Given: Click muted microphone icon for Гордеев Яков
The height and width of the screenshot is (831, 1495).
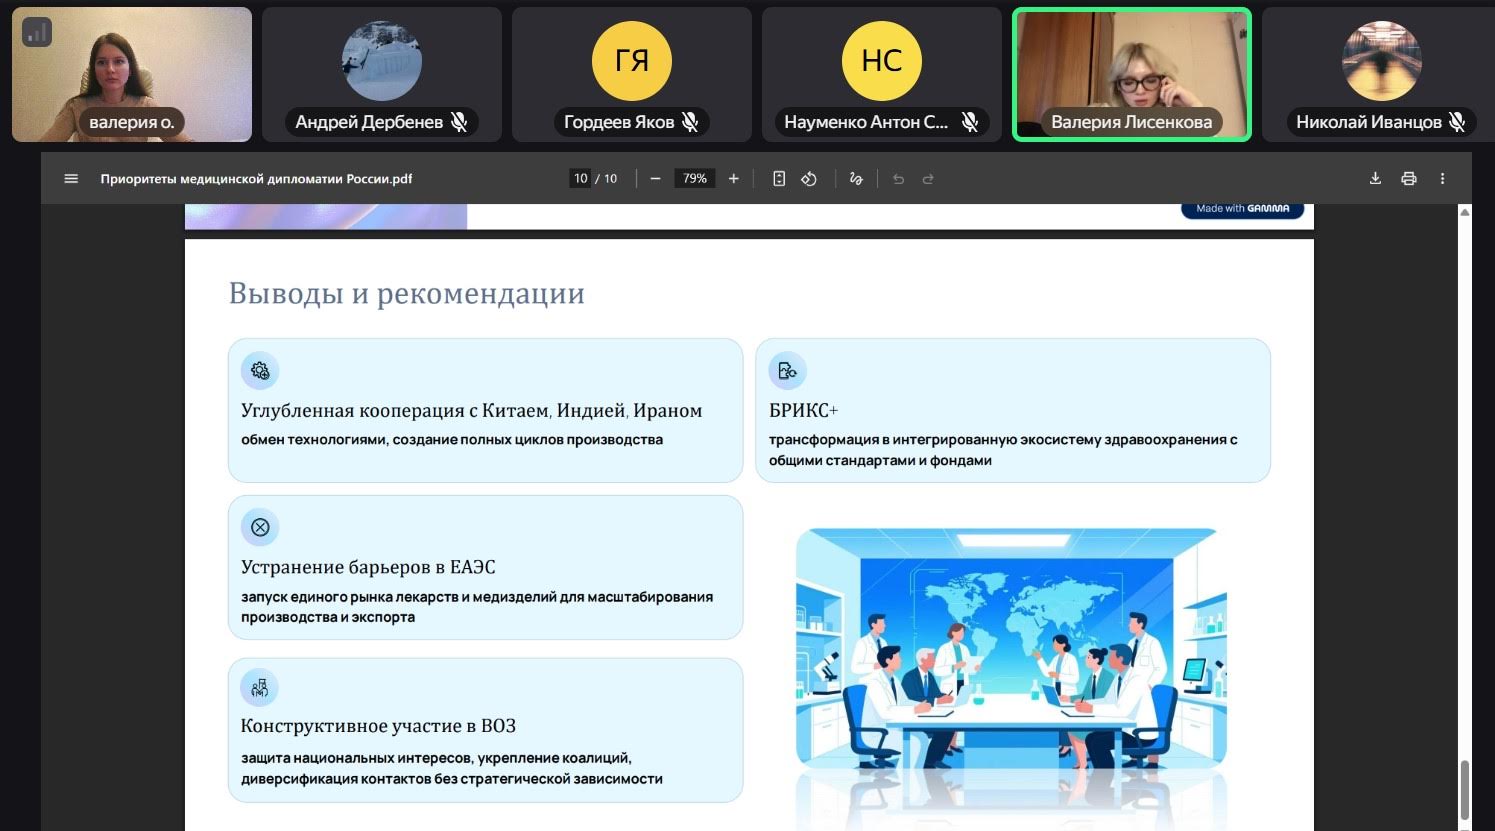Looking at the screenshot, I should (x=690, y=122).
